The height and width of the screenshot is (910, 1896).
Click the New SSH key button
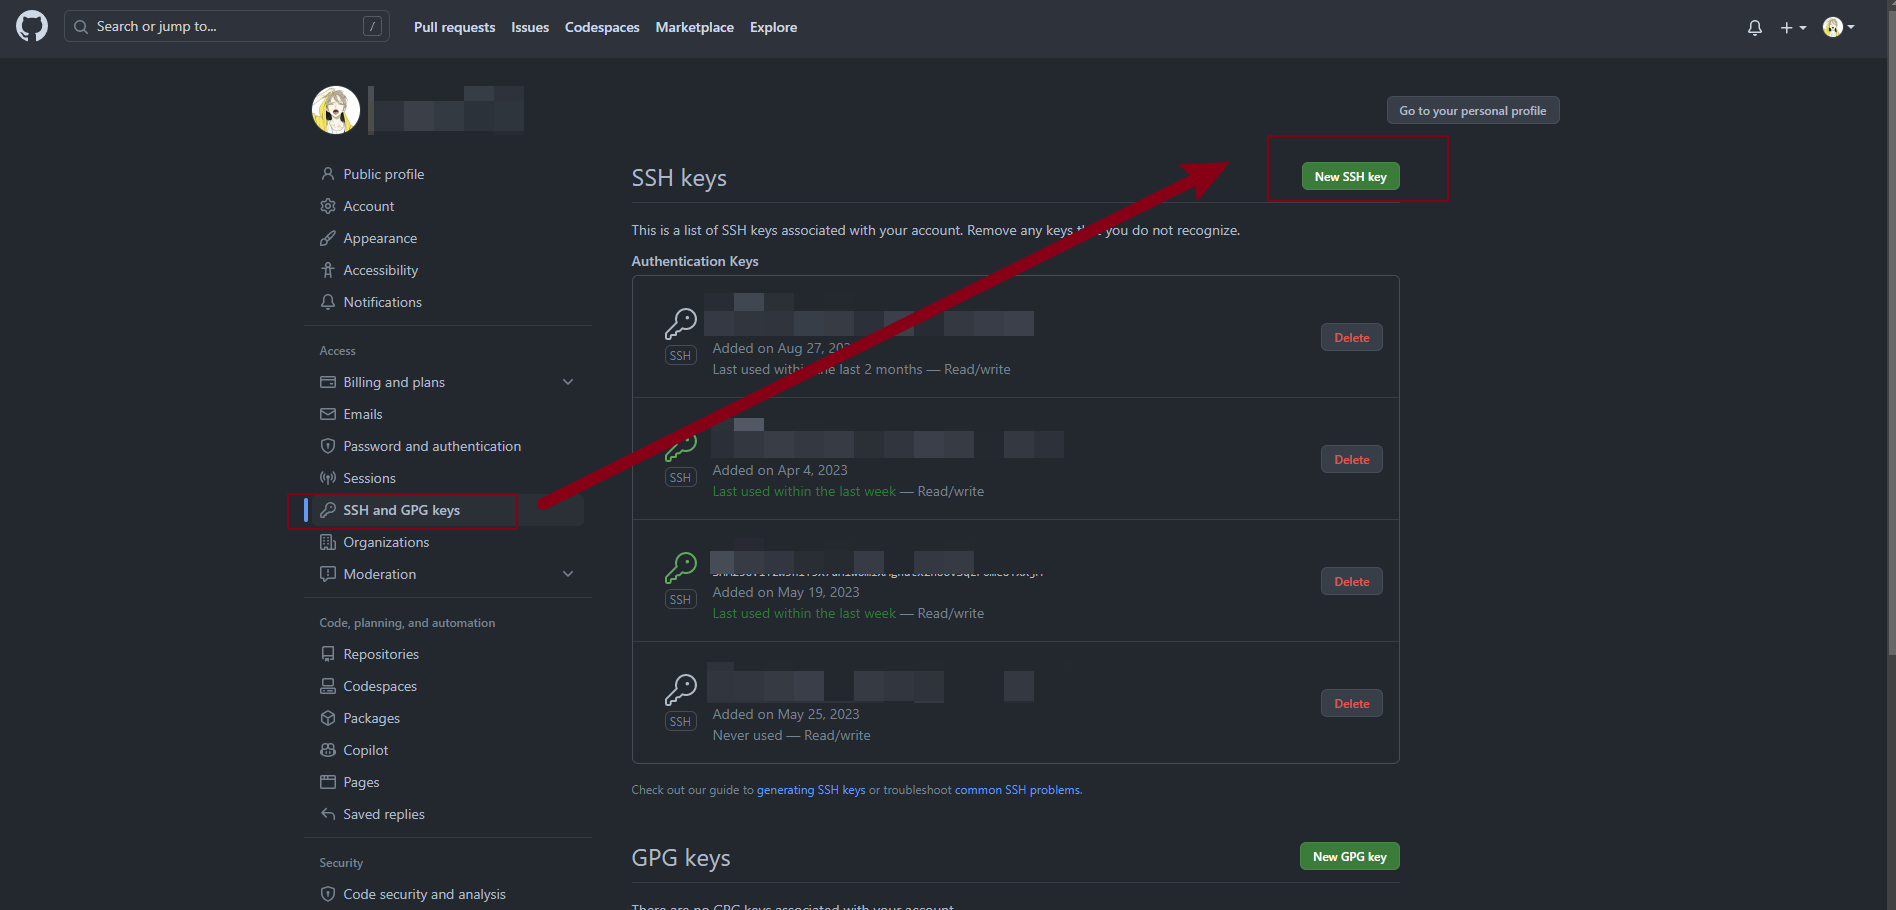tap(1350, 177)
